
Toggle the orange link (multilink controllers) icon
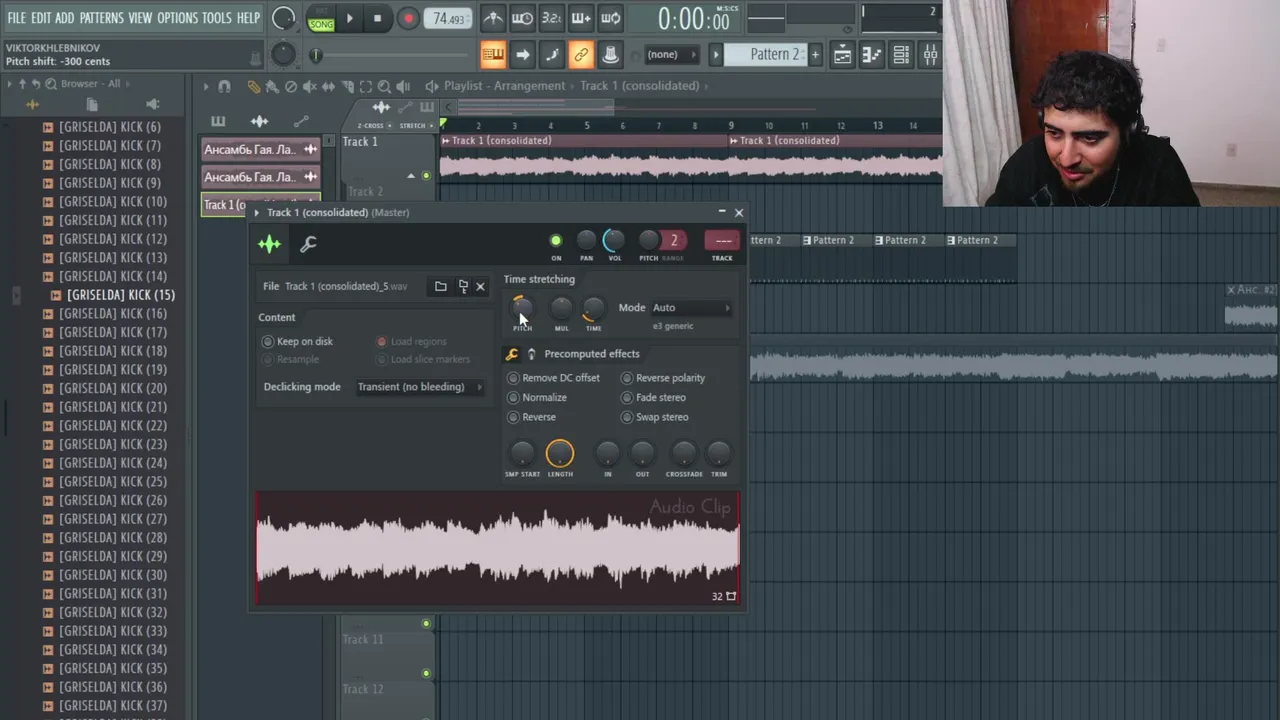tap(581, 55)
